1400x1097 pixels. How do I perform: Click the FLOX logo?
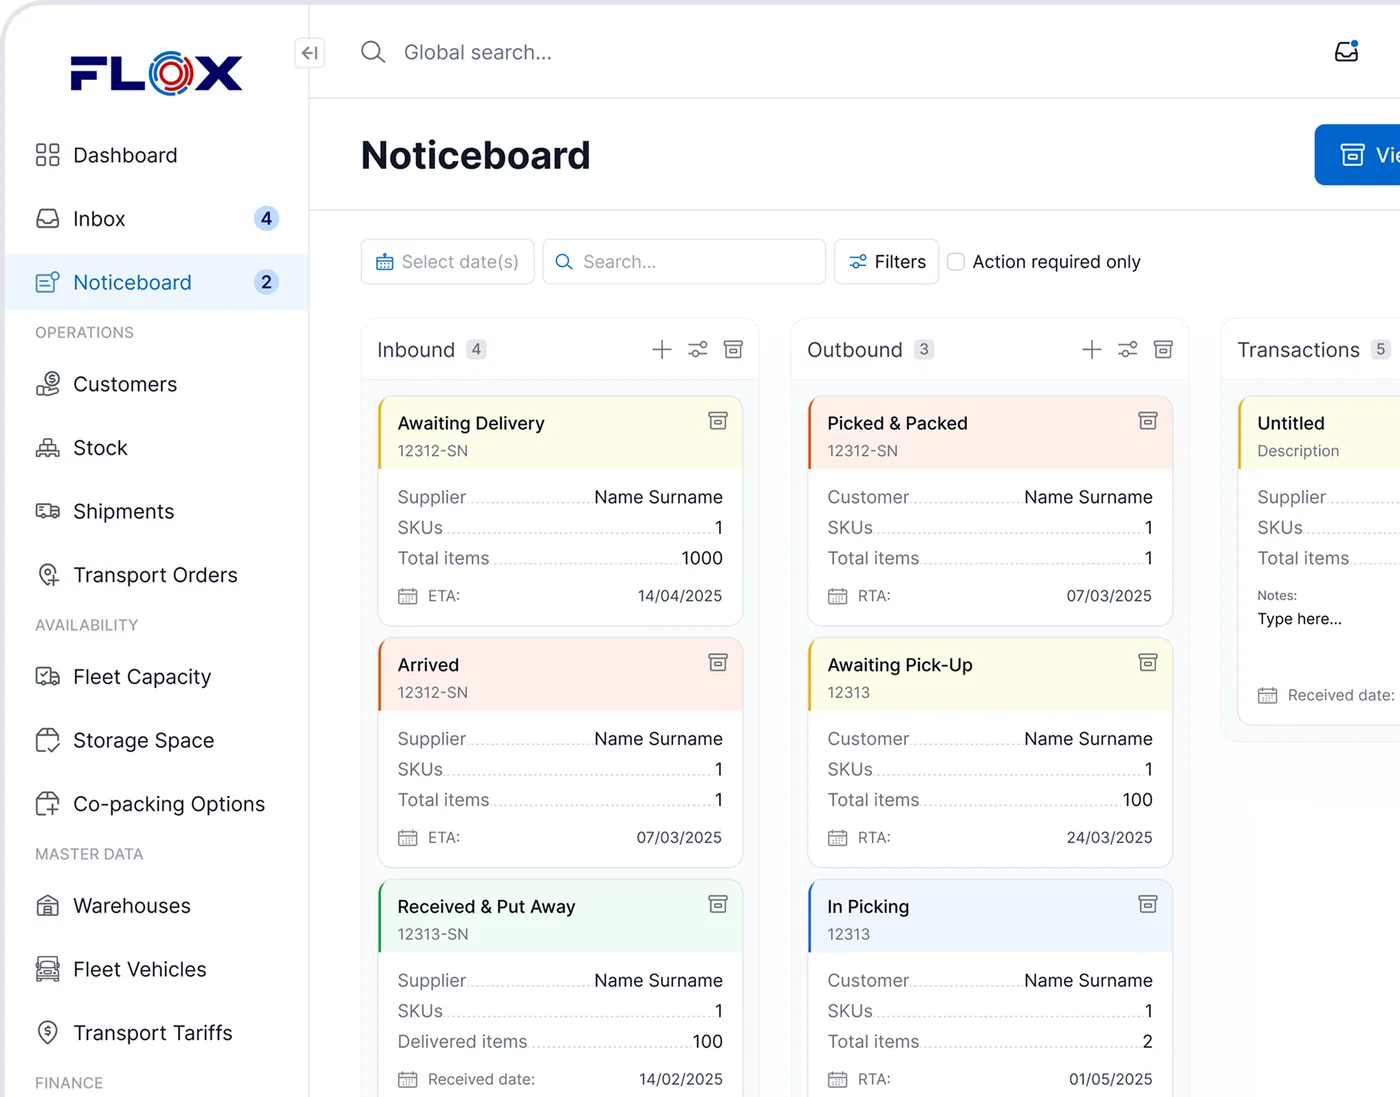[157, 73]
